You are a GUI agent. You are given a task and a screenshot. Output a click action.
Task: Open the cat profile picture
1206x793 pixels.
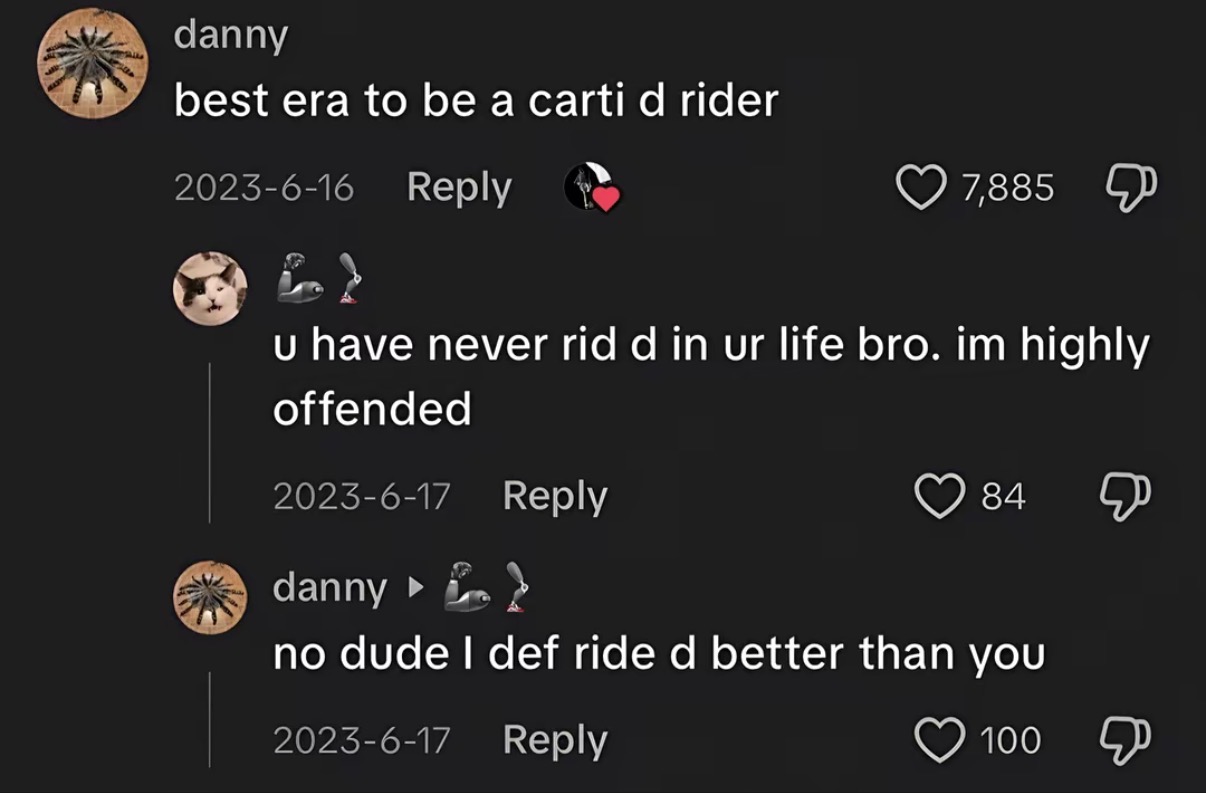(x=210, y=288)
